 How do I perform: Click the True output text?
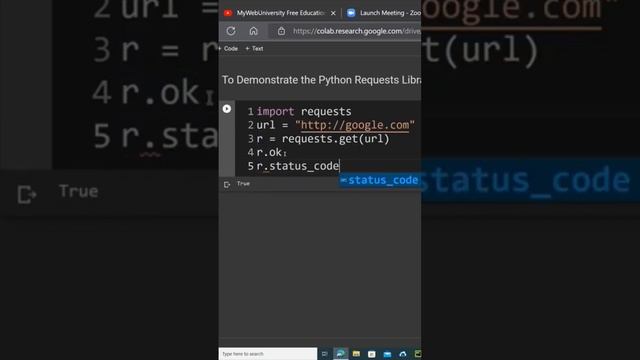(243, 184)
